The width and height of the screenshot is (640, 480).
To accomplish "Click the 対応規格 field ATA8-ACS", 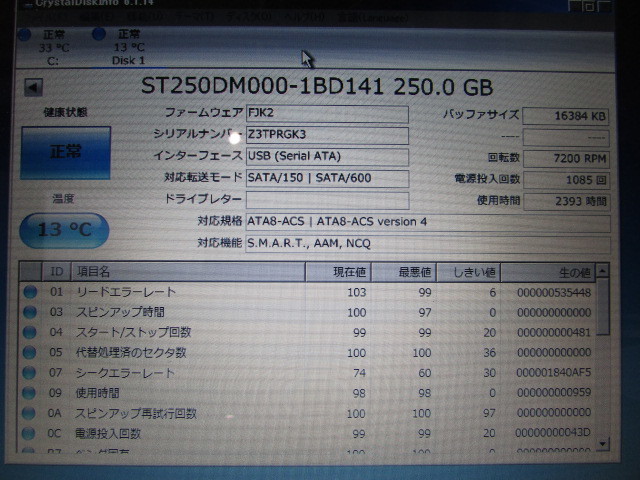I will 428,222.
